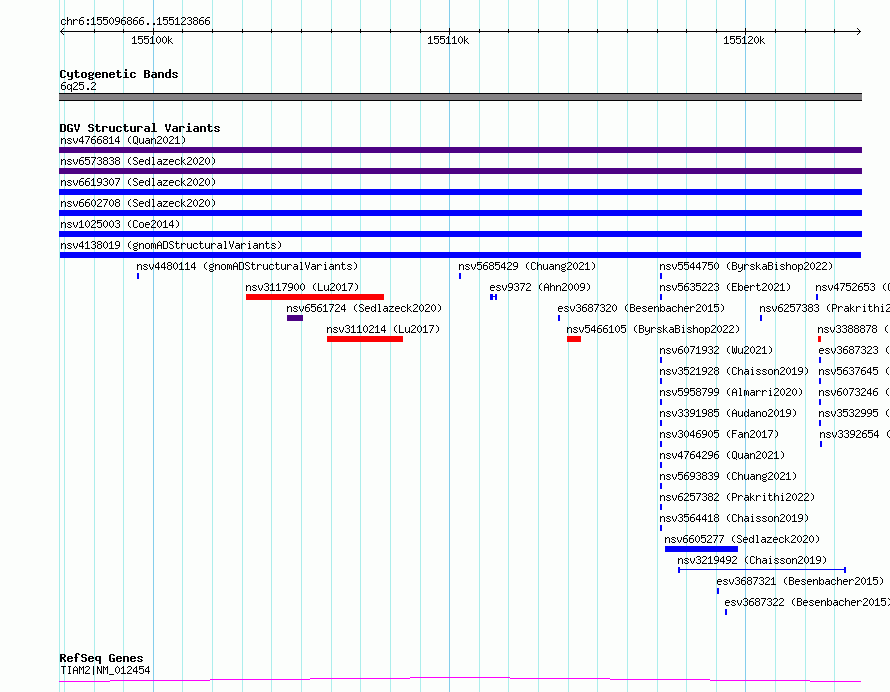The width and height of the screenshot is (890, 692).
Task: Click nsv4764296 (Quan2021) label
Action: click(722, 455)
